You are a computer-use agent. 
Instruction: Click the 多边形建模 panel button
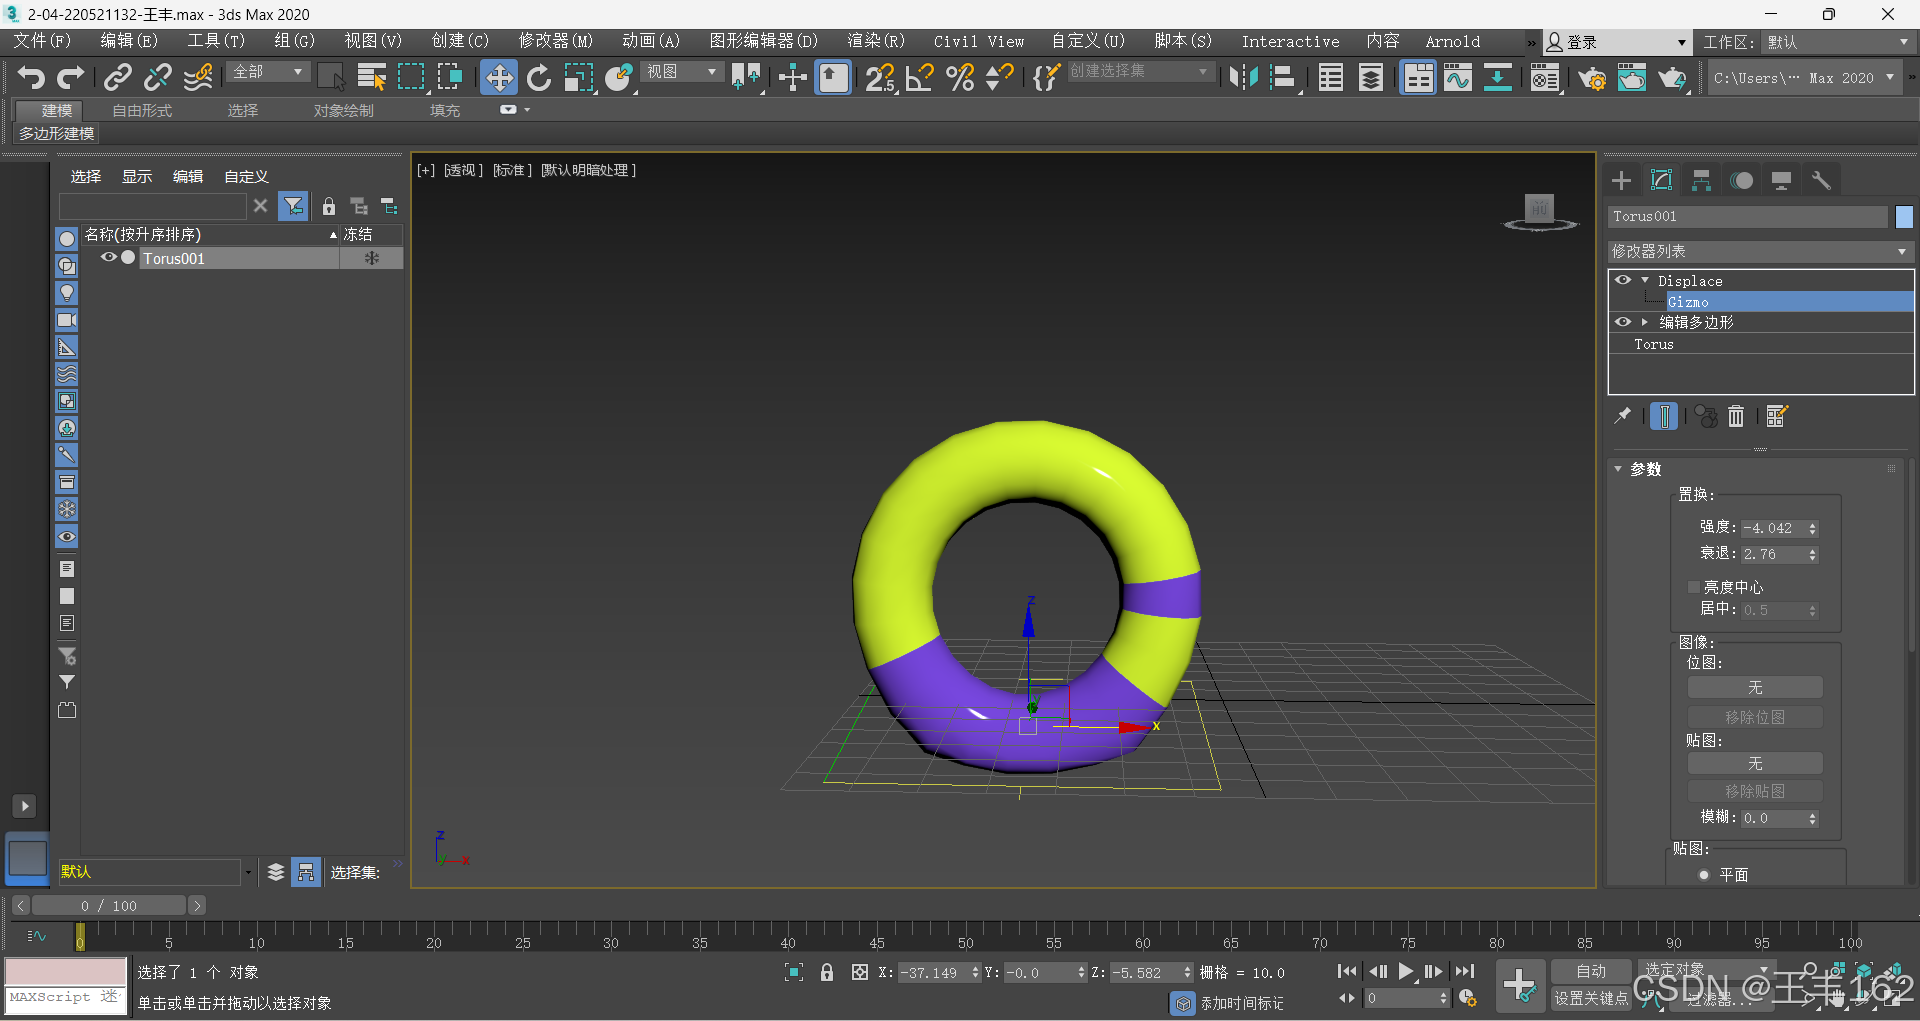coord(57,133)
